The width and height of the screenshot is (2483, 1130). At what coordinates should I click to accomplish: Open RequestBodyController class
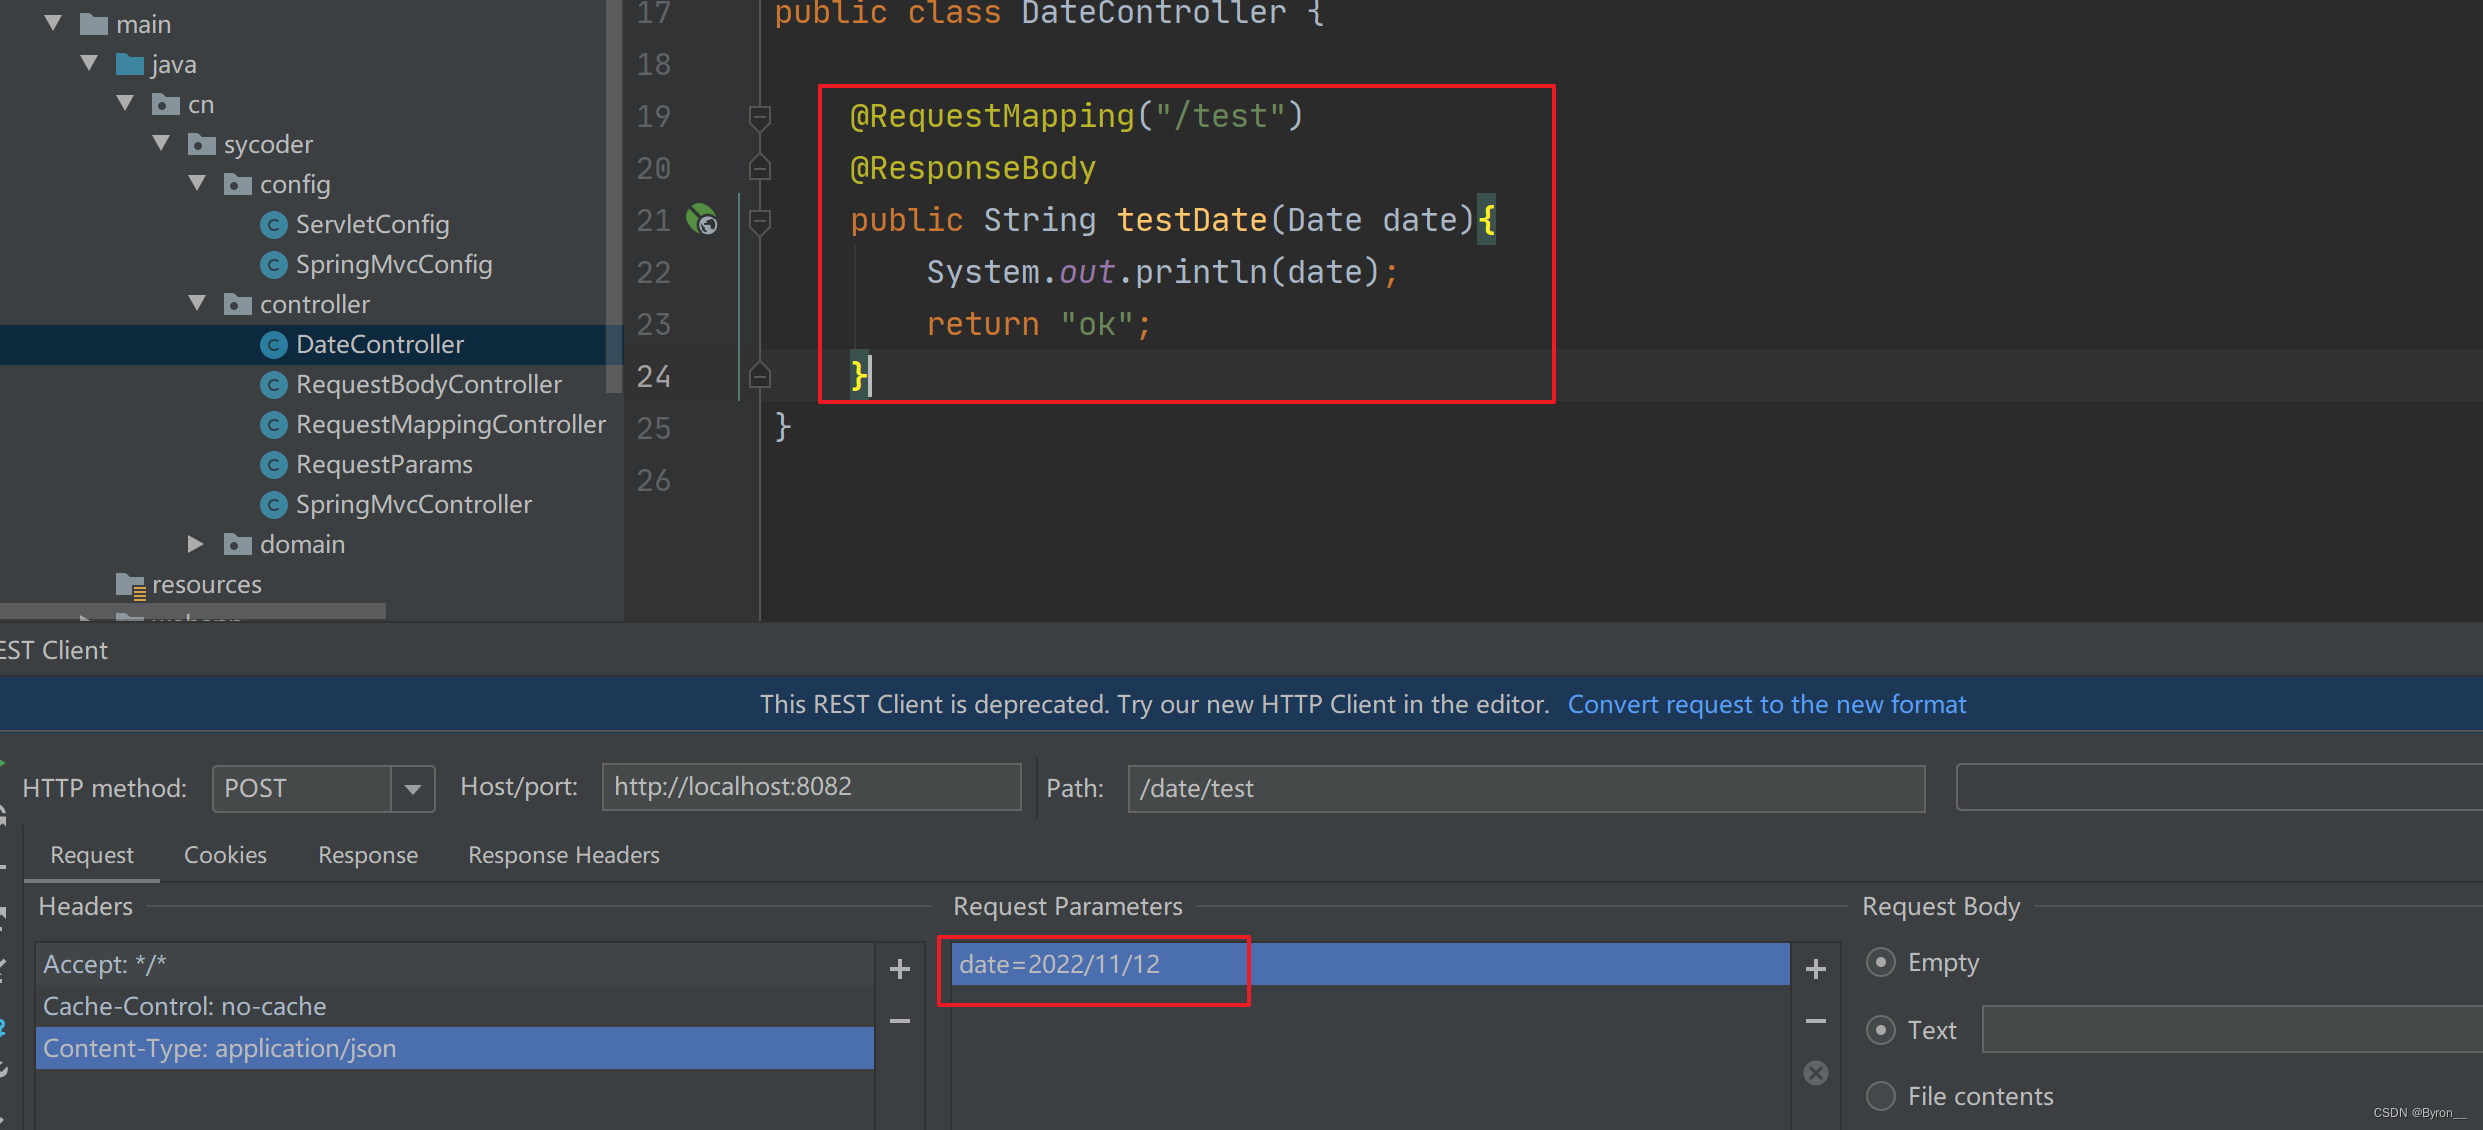[x=429, y=384]
